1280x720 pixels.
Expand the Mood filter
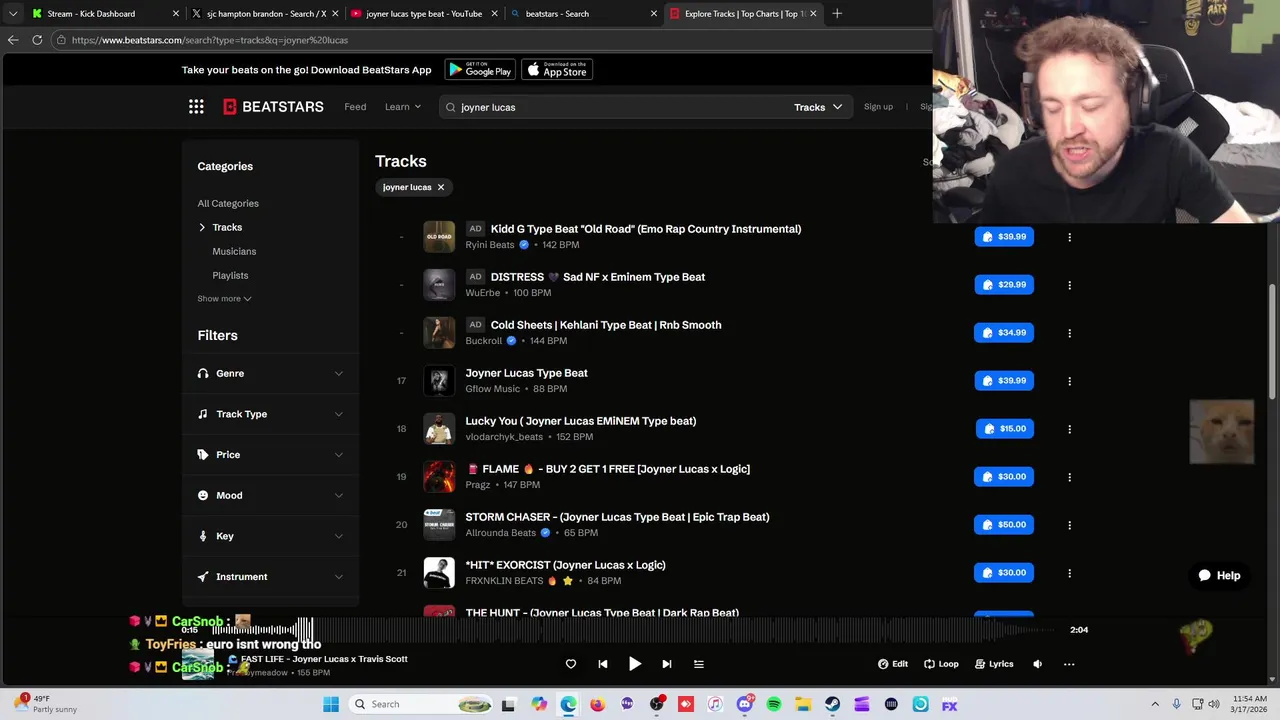[270, 496]
